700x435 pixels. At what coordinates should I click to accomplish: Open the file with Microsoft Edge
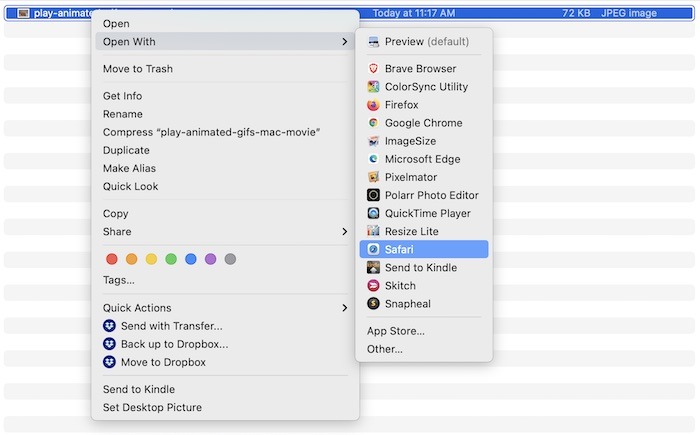(424, 159)
